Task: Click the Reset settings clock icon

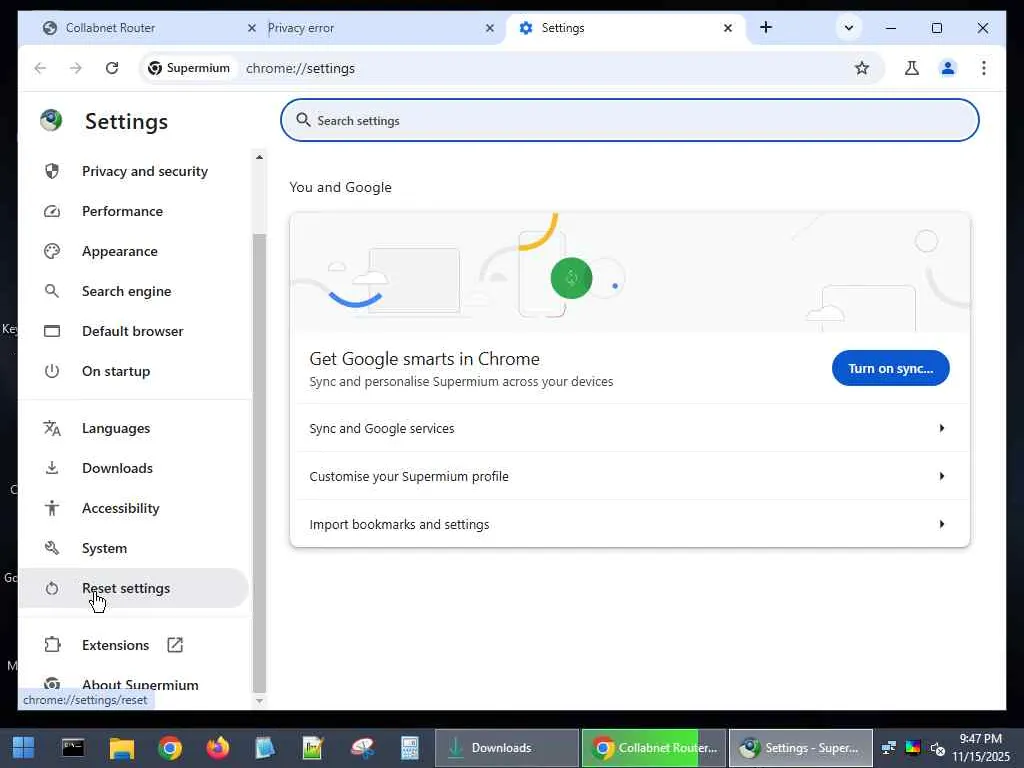Action: click(x=52, y=588)
